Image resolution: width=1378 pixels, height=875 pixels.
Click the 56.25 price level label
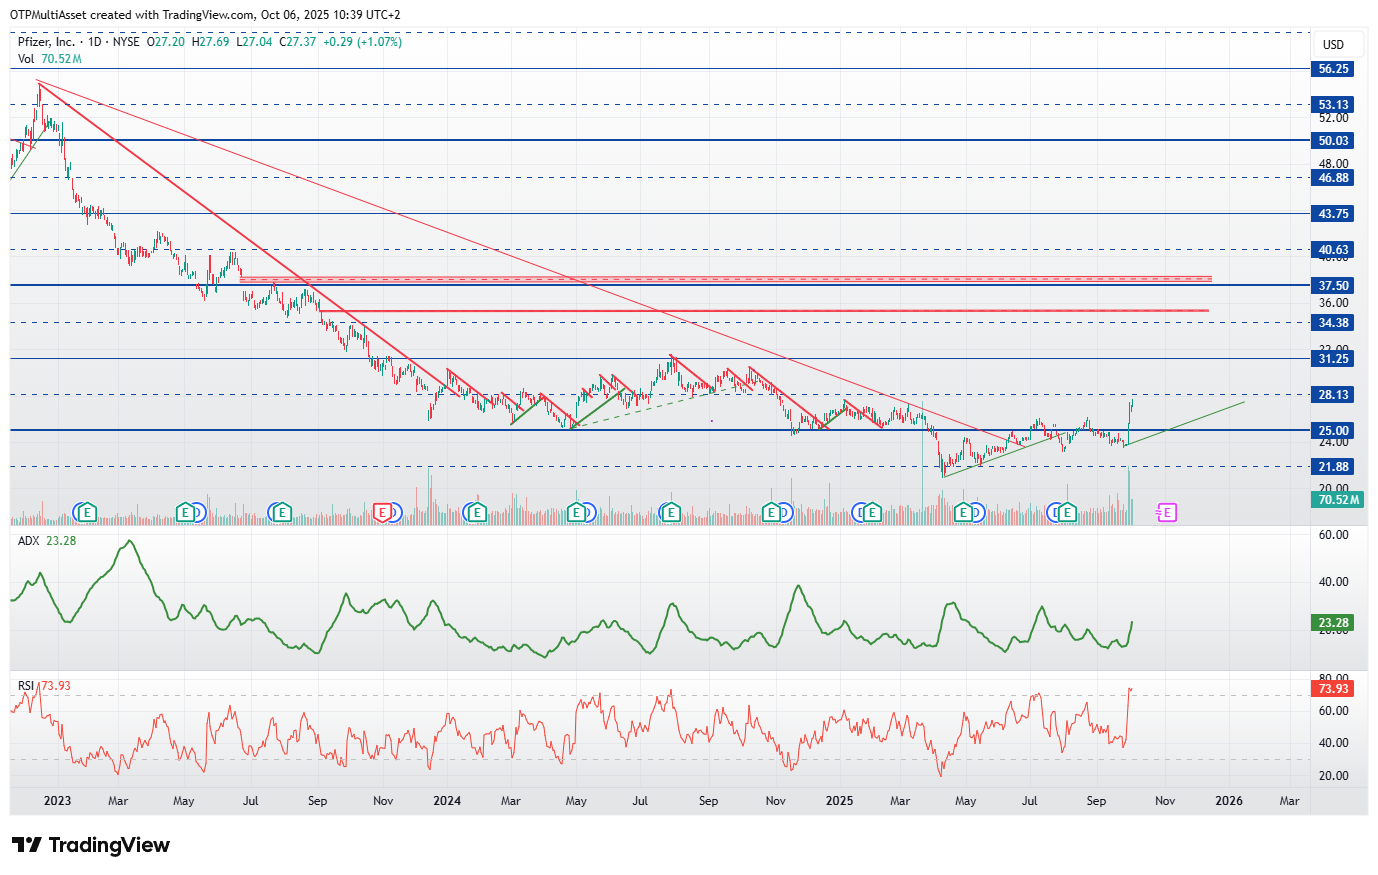click(x=1333, y=69)
